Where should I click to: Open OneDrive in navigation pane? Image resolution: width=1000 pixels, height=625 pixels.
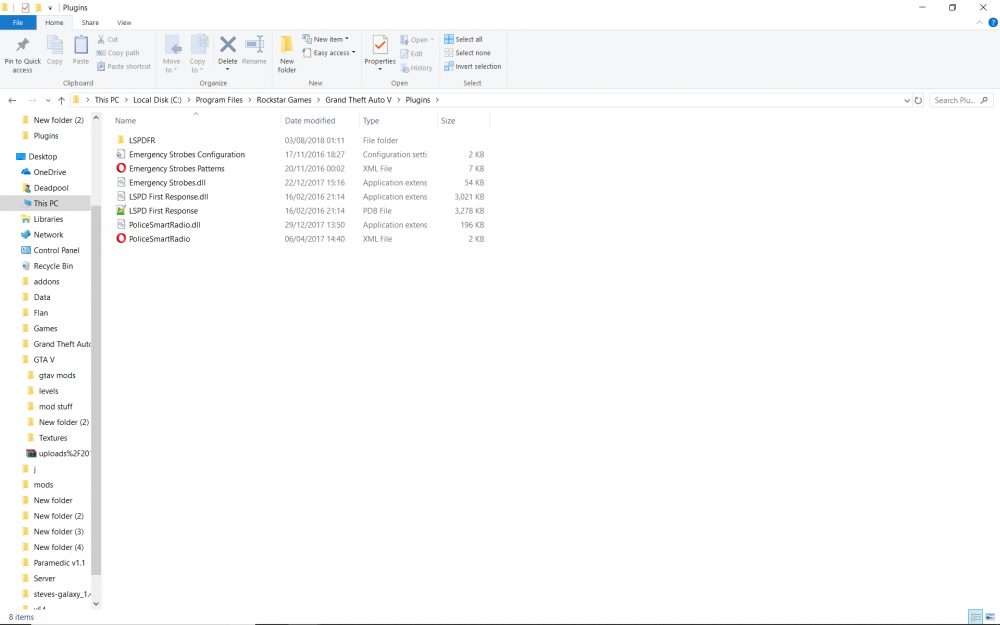pyautogui.click(x=50, y=172)
